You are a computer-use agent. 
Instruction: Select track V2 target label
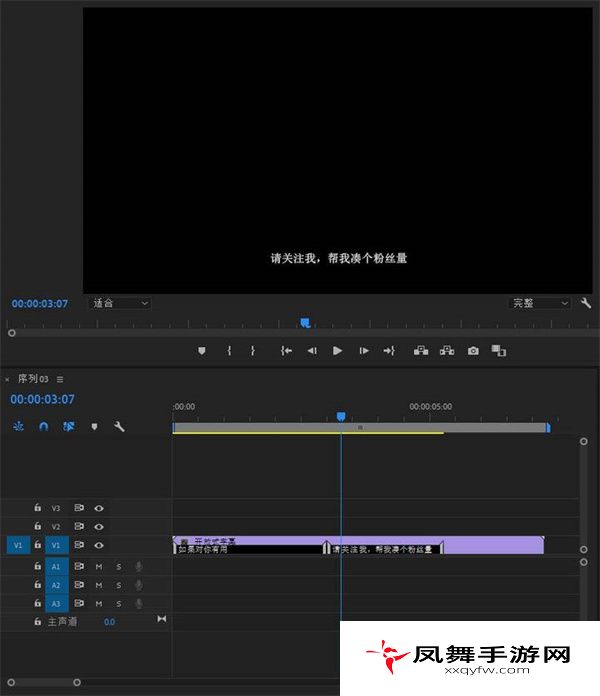(x=55, y=527)
